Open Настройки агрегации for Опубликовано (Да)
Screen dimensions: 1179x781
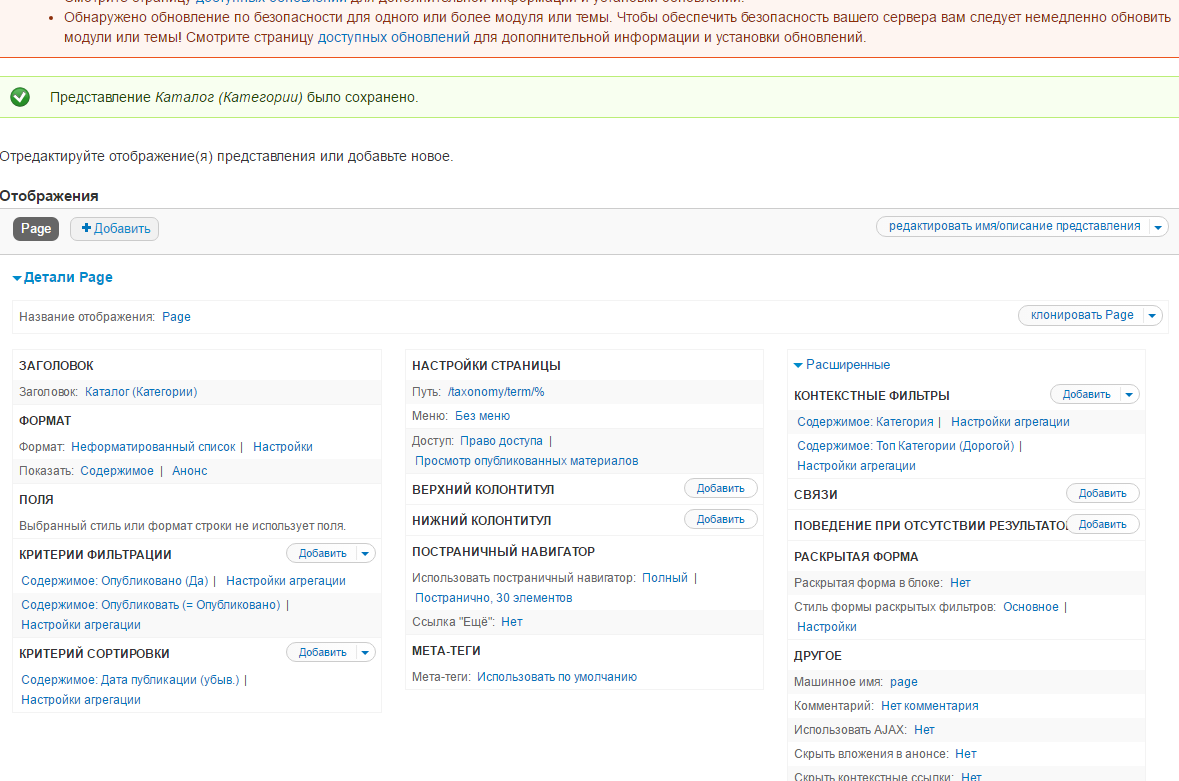coord(286,580)
